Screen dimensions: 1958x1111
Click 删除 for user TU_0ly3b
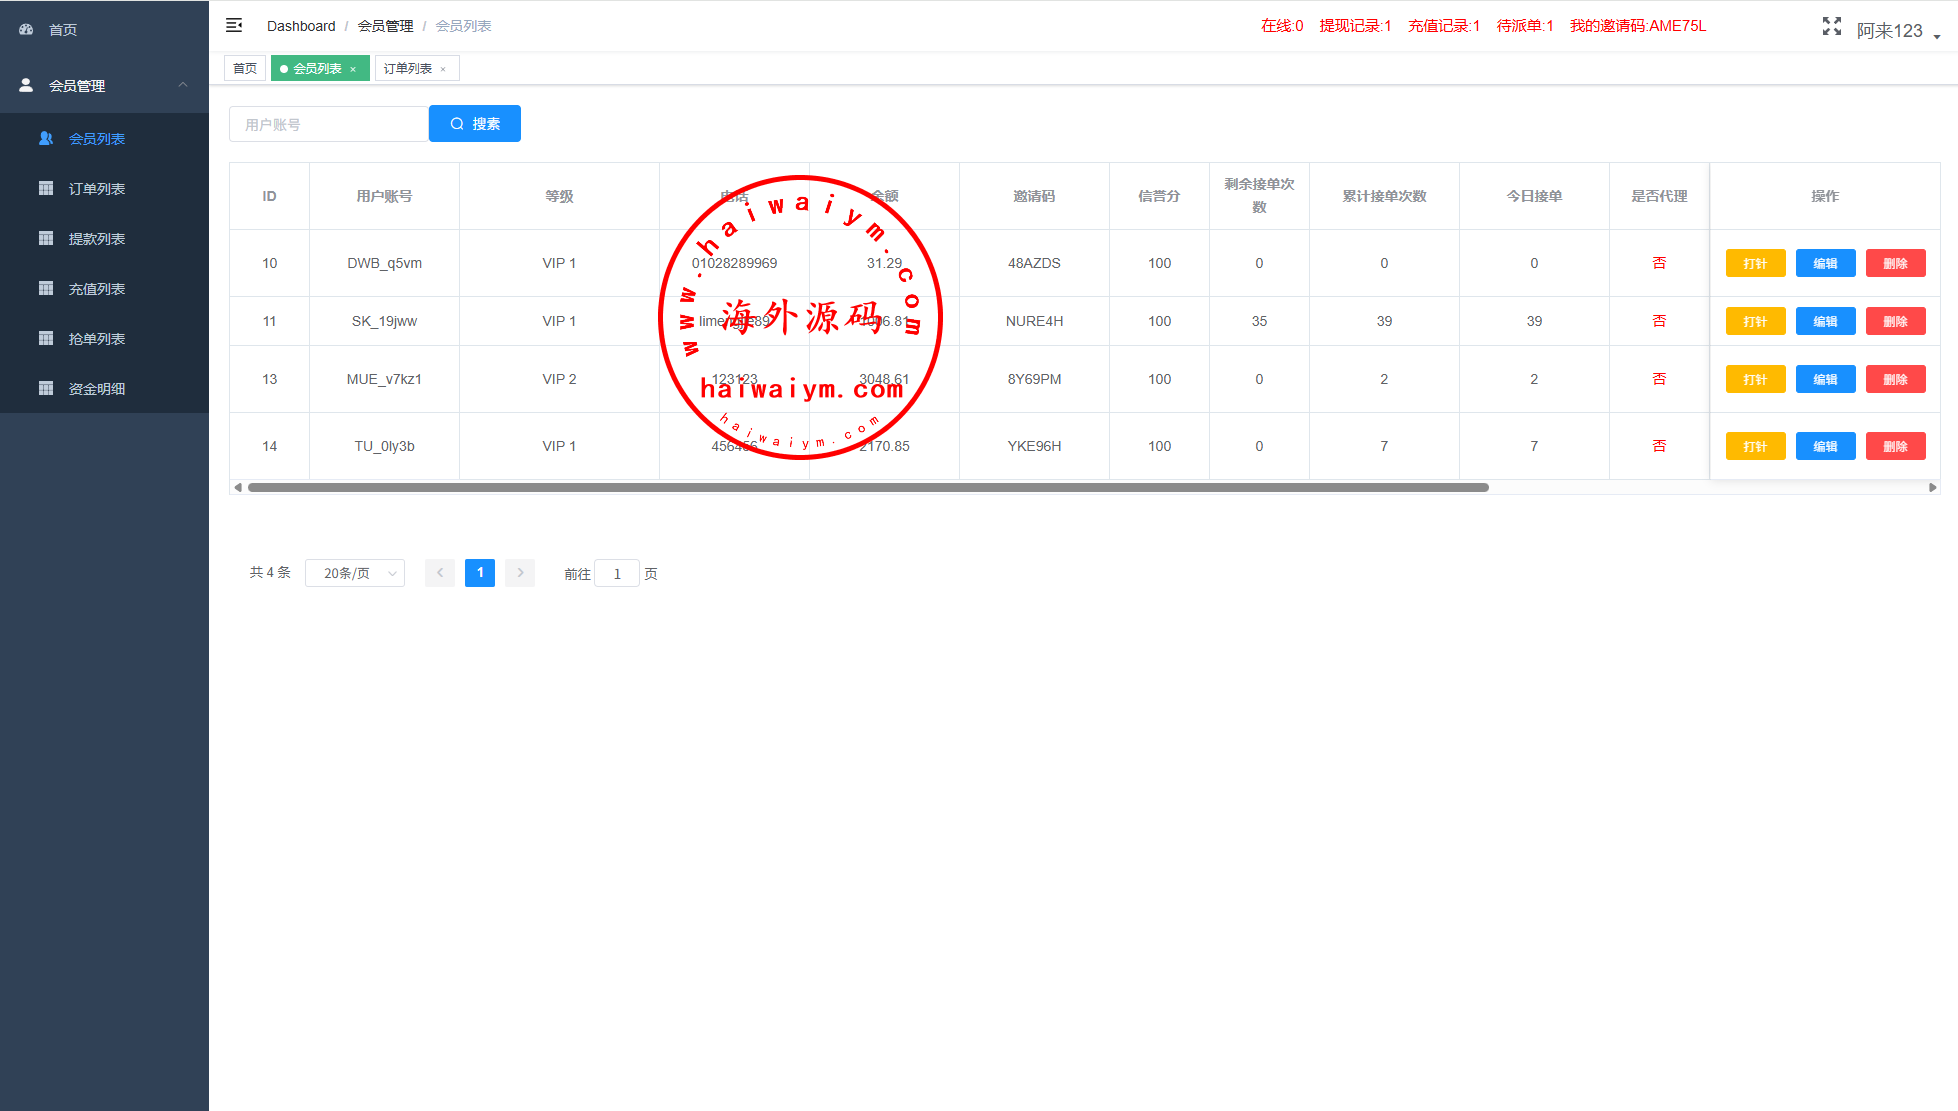1895,446
